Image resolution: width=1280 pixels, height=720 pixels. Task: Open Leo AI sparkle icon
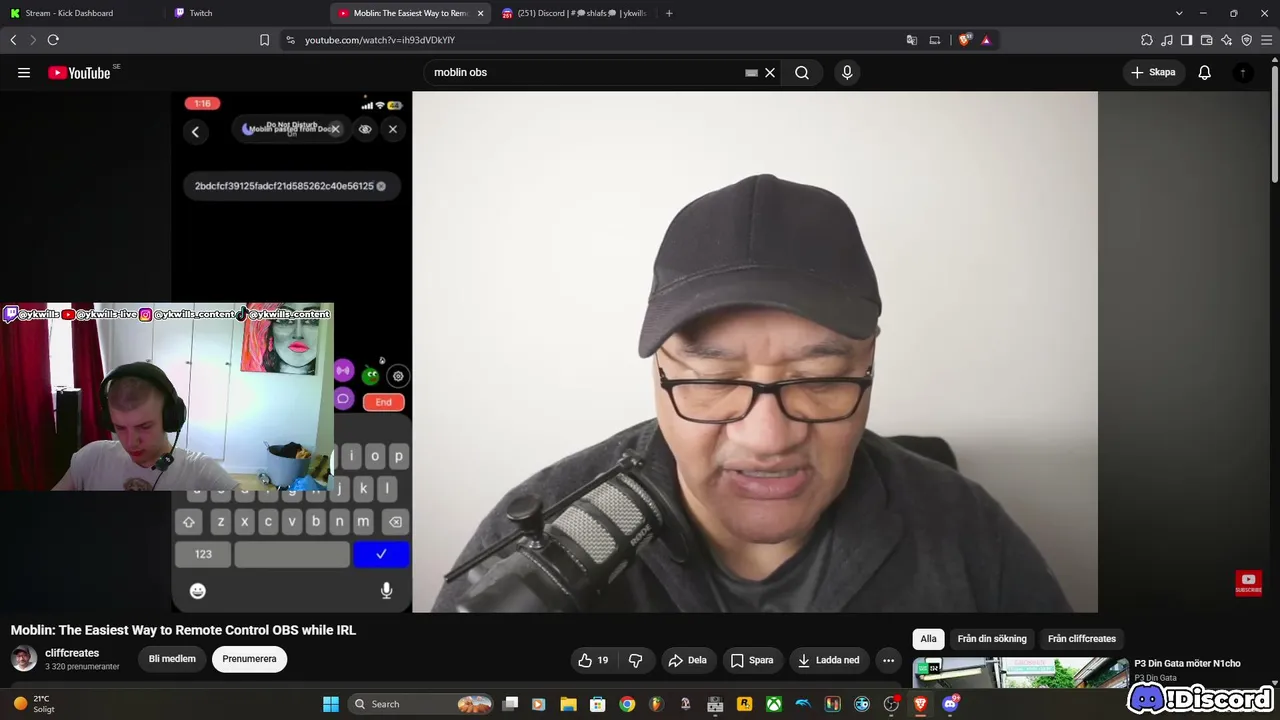(x=1226, y=40)
